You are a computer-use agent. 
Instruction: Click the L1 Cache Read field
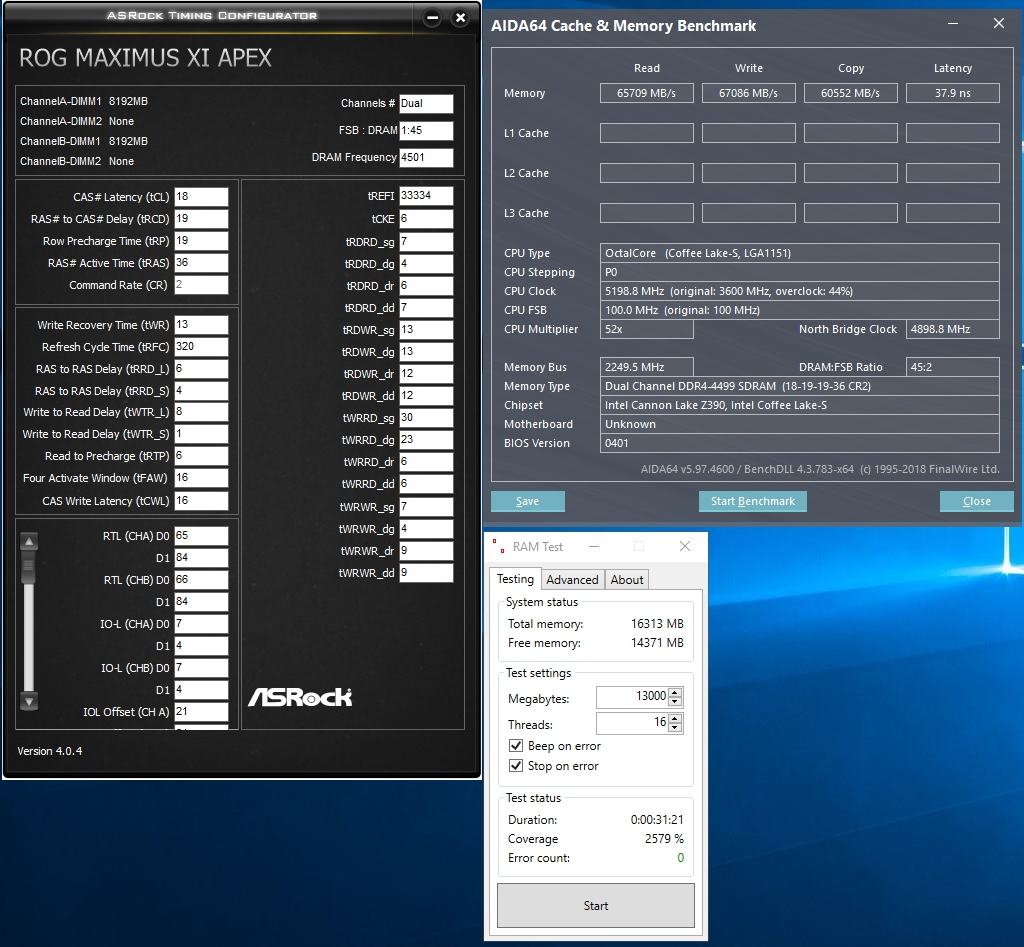coord(647,133)
